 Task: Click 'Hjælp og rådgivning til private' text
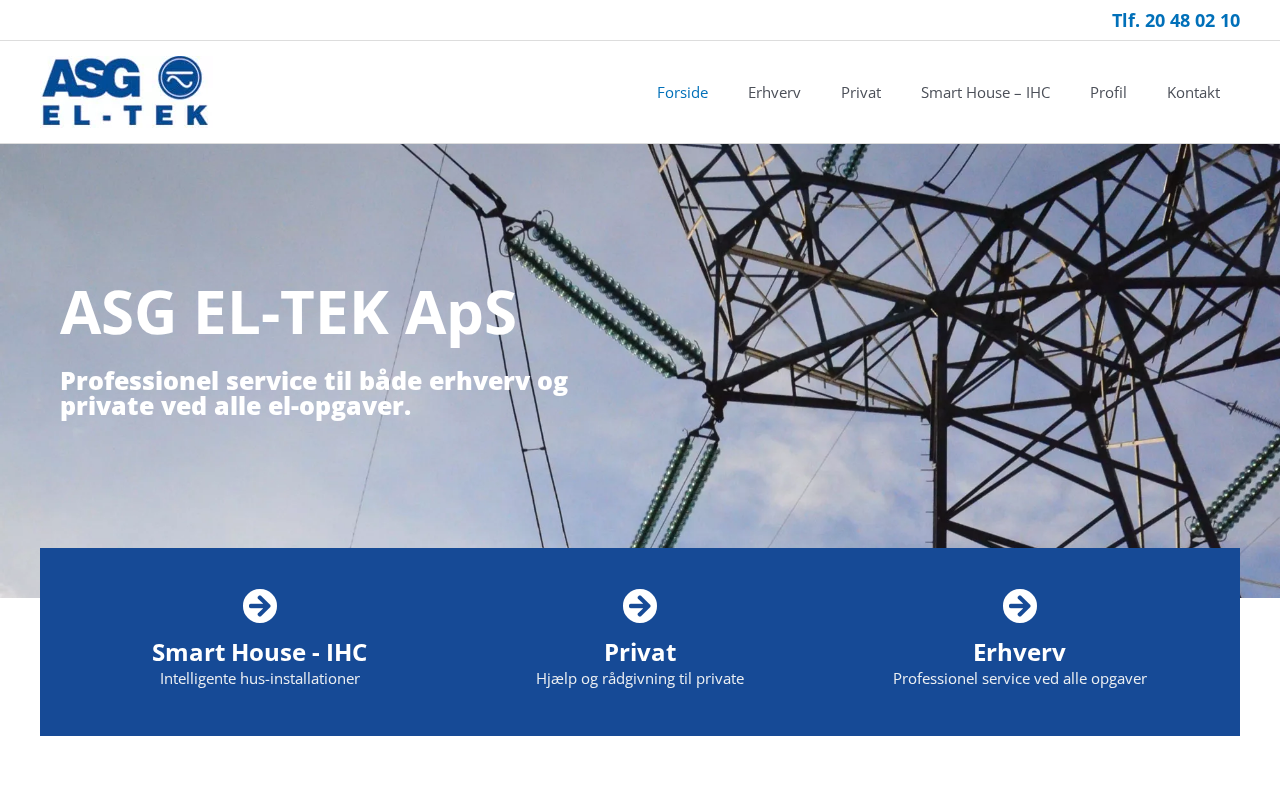(x=640, y=678)
